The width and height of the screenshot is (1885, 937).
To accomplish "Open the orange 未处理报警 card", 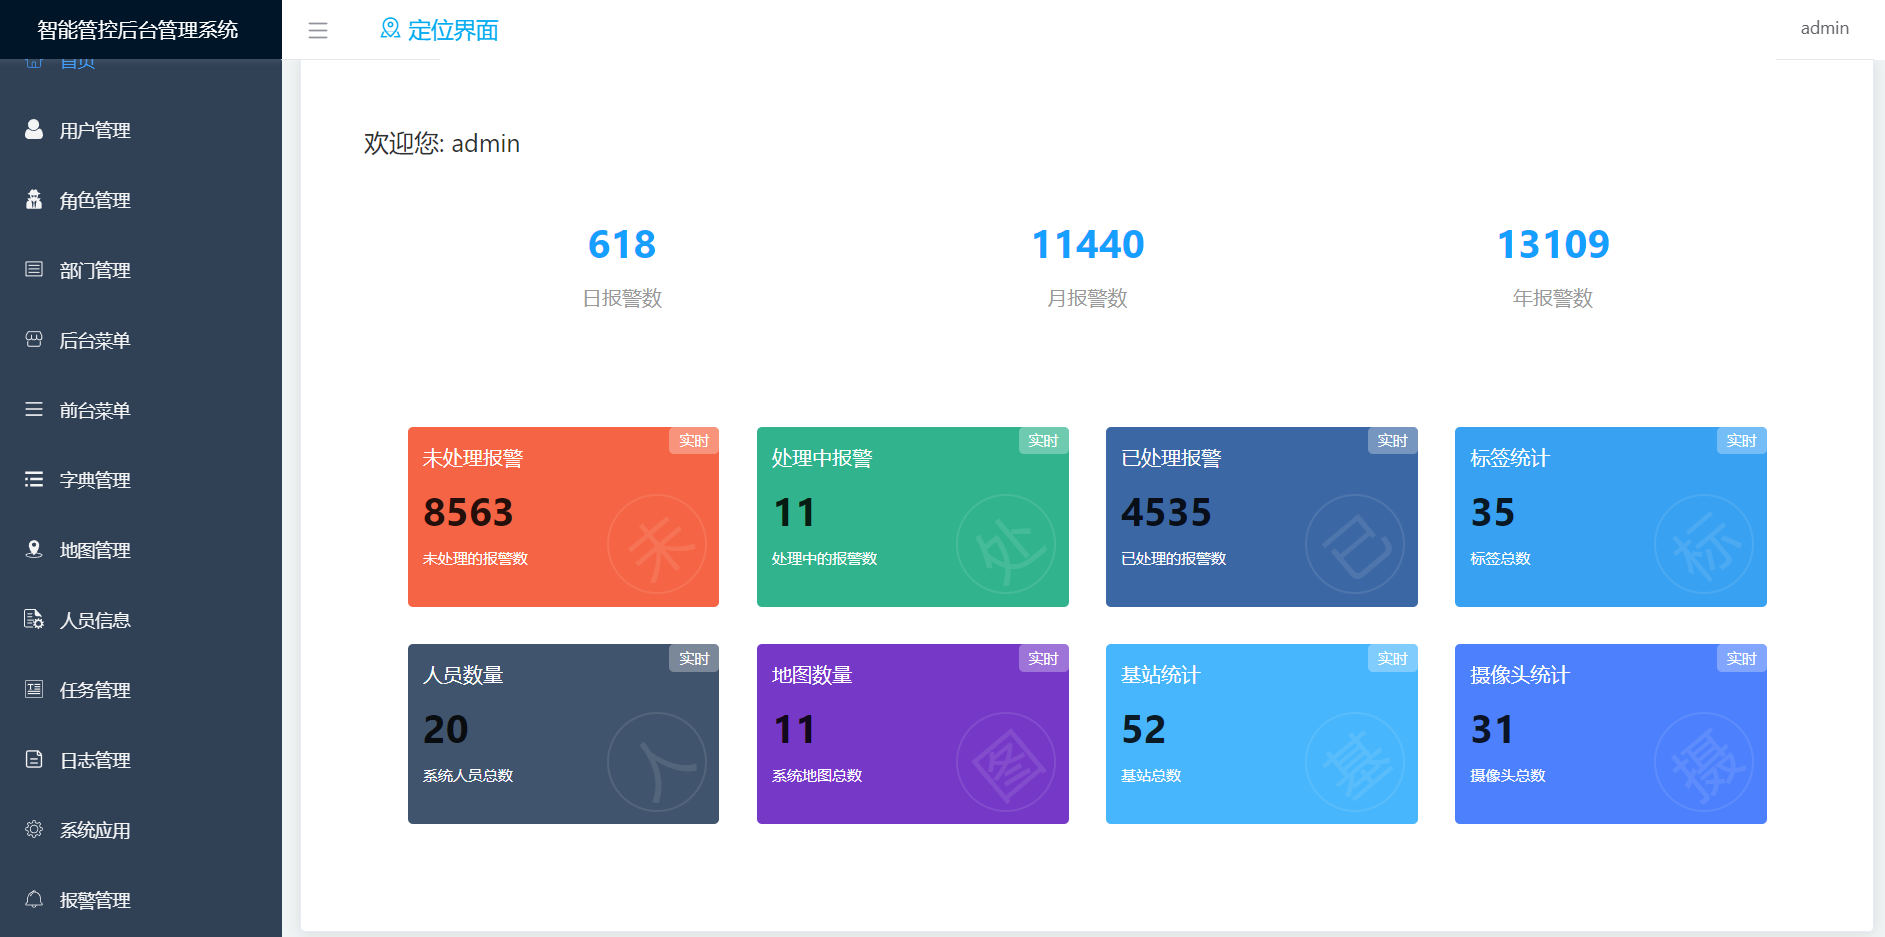I will point(563,517).
